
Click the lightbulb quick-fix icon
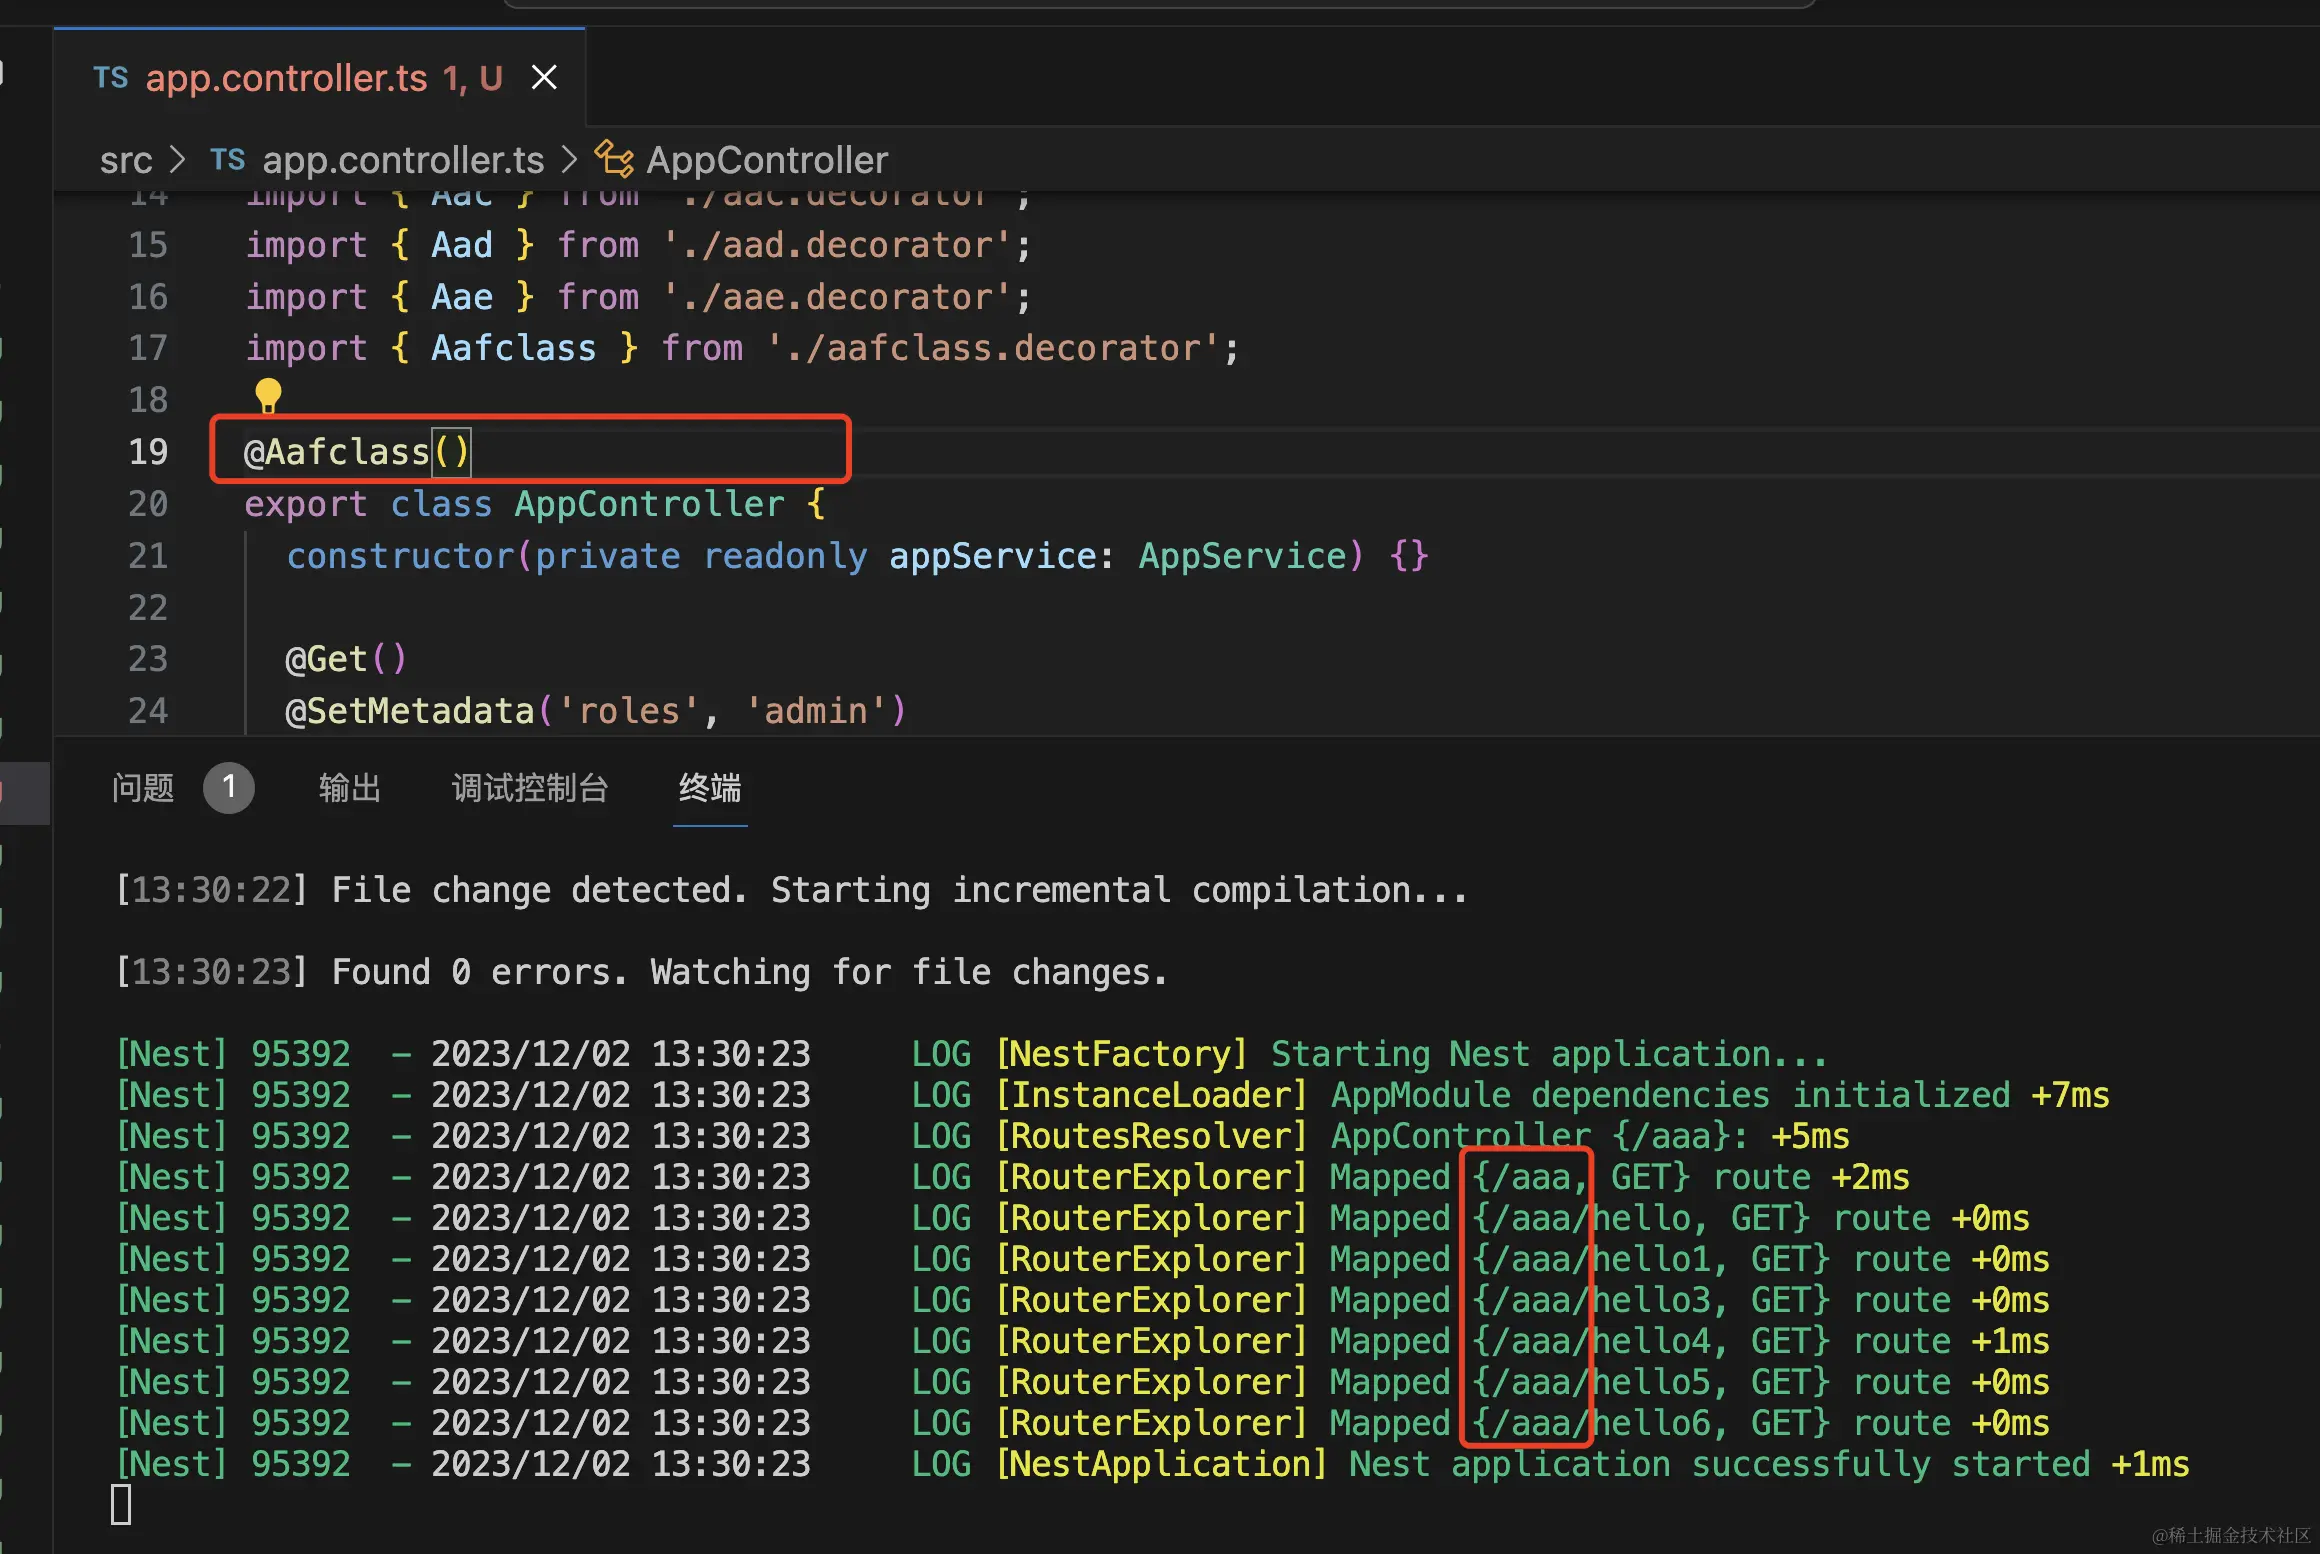point(268,395)
